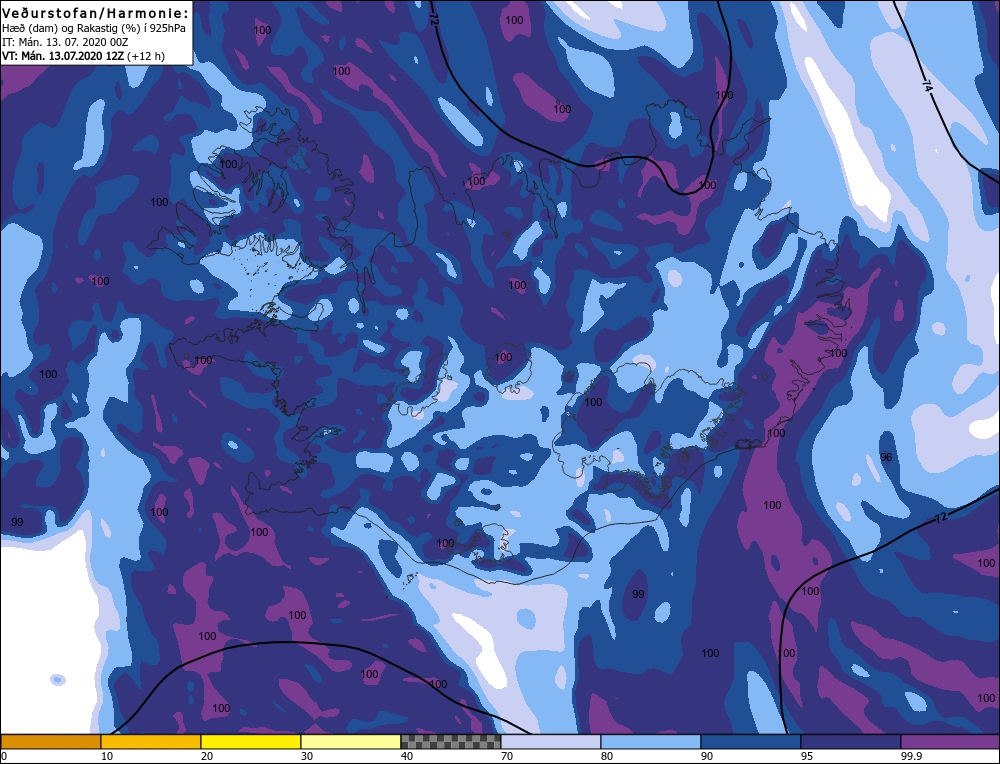Click the '96' humidity value on map
Screen dimensions: 1000x764
(886, 457)
